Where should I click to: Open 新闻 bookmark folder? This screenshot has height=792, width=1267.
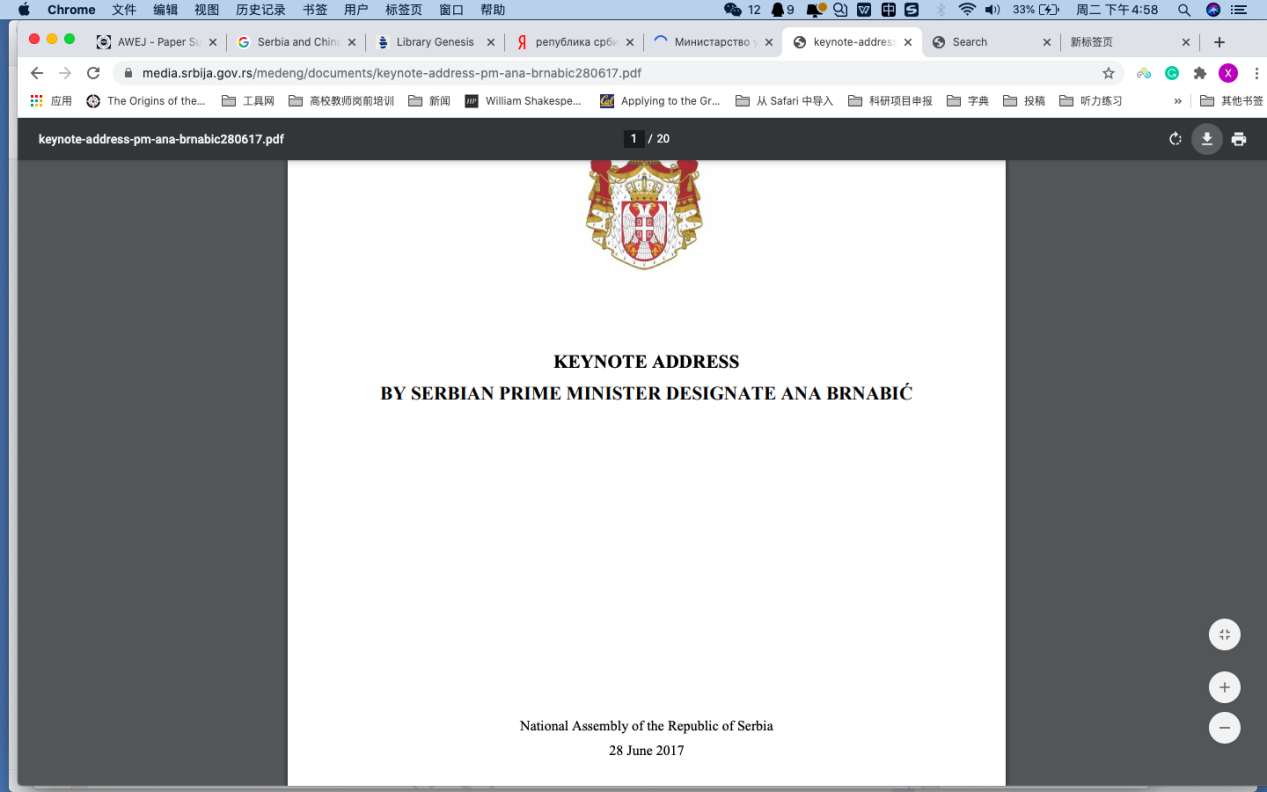point(430,101)
